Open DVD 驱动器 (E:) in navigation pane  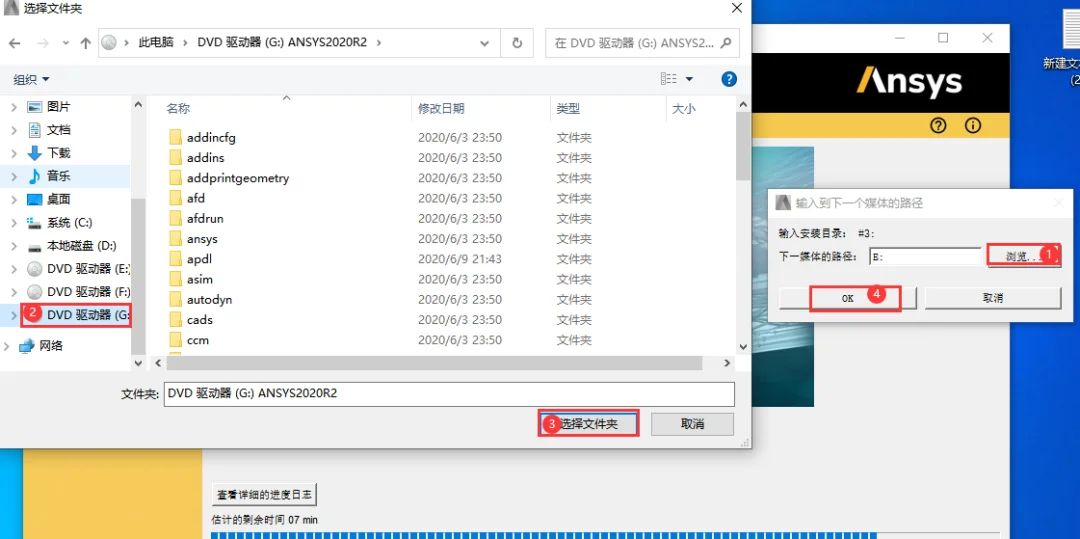pos(88,268)
